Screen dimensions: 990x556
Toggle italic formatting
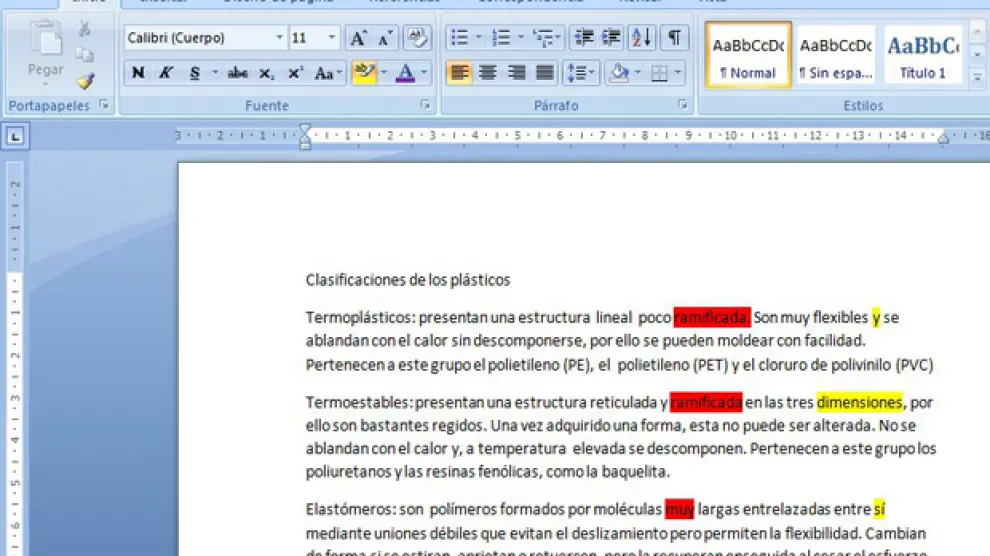tap(166, 73)
